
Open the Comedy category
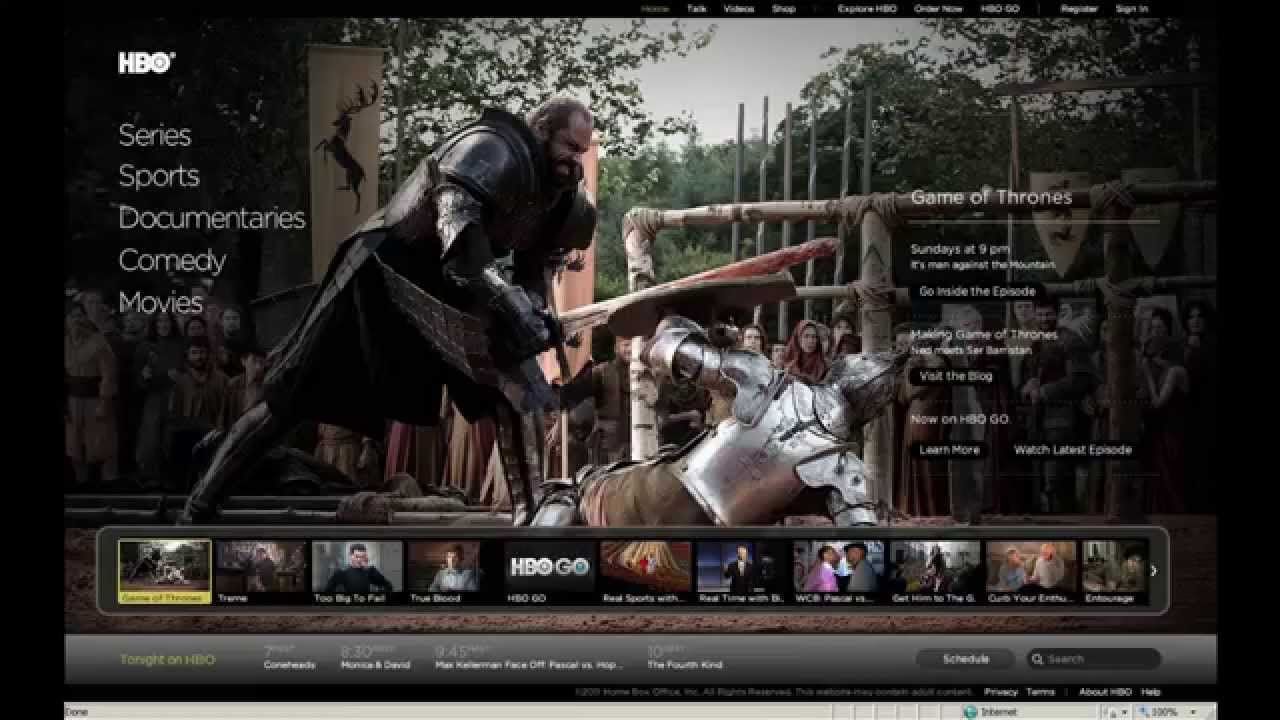pyautogui.click(x=172, y=261)
